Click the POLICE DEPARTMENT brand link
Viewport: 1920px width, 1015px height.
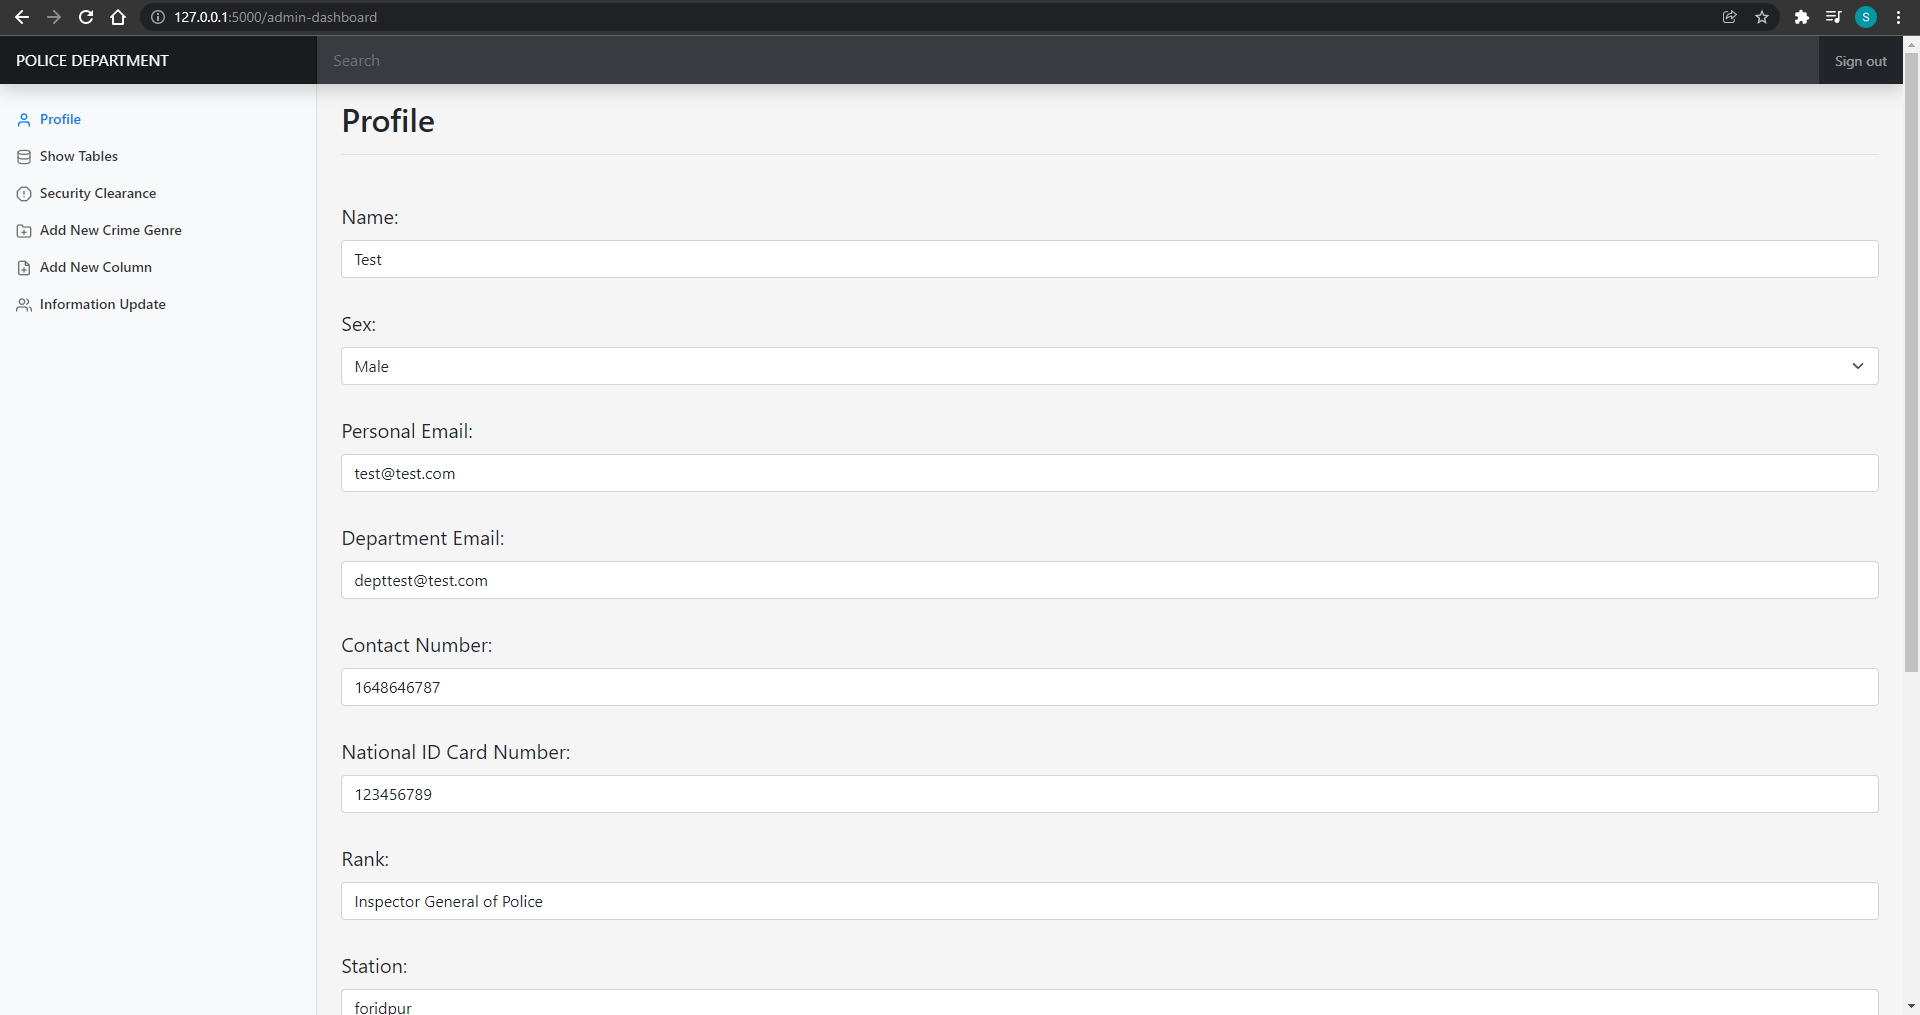tap(92, 60)
